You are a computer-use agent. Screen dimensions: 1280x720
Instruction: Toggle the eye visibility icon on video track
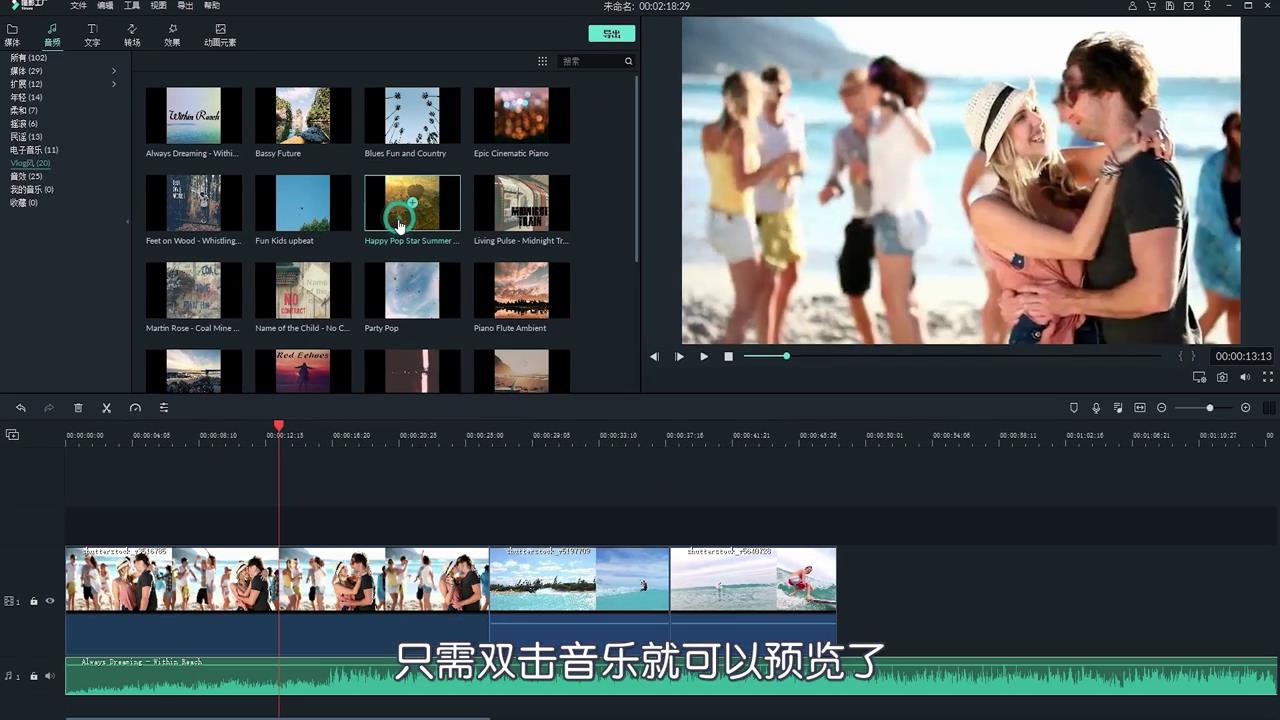point(52,601)
